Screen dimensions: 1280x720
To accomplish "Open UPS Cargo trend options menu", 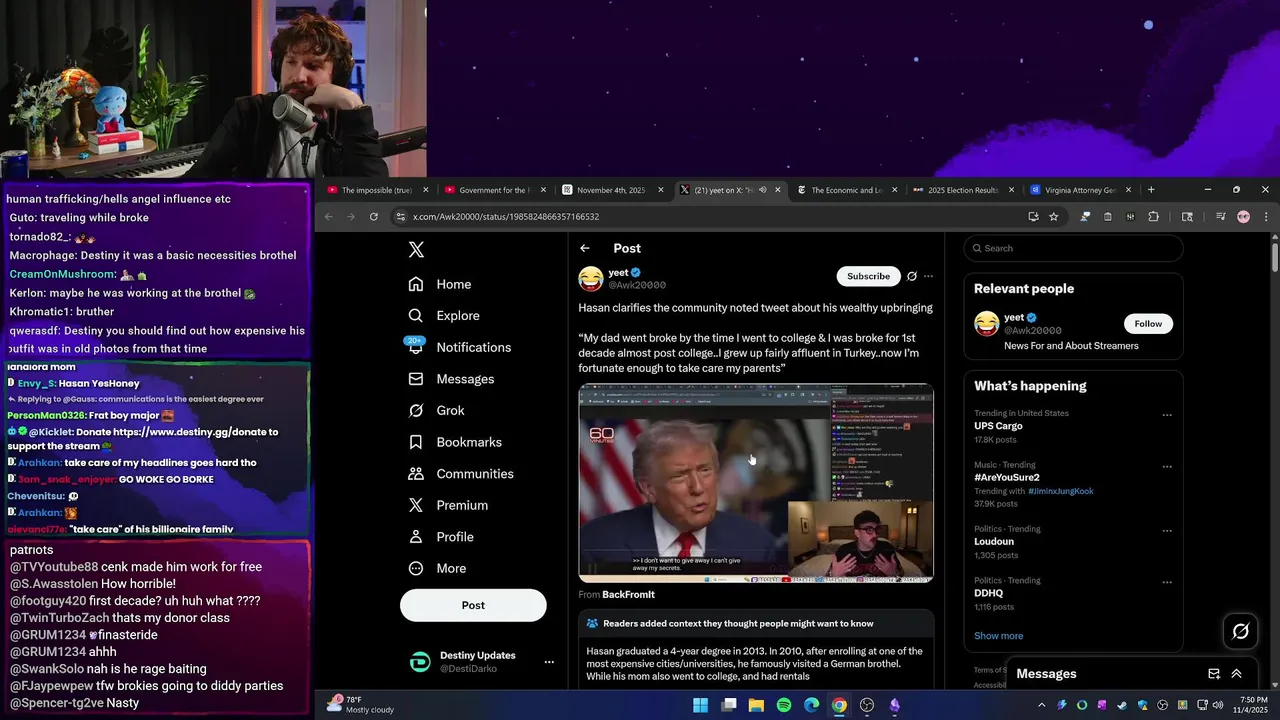I will [x=1166, y=415].
